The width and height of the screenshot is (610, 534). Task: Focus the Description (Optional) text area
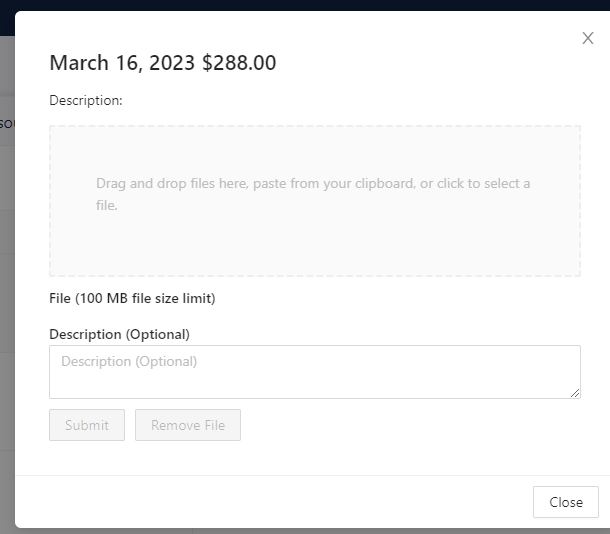pyautogui.click(x=315, y=372)
